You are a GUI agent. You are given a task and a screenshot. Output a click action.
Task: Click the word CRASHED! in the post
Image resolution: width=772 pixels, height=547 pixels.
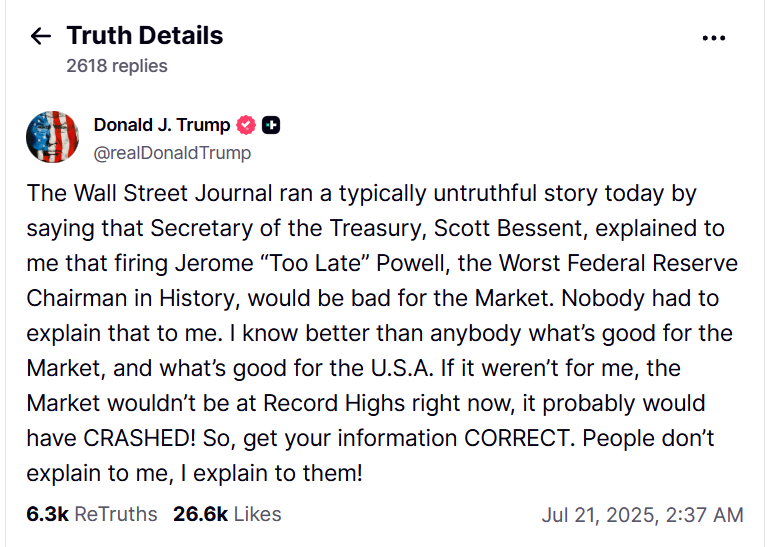(139, 438)
